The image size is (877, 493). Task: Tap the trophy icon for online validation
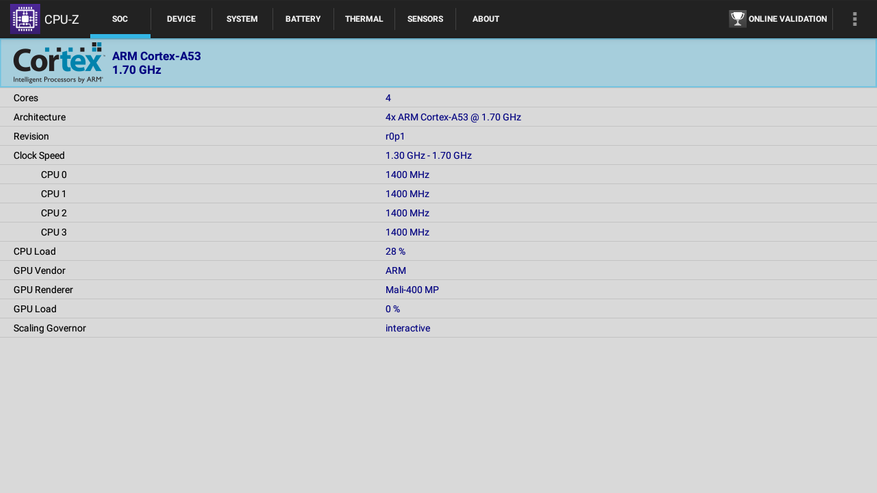737,19
